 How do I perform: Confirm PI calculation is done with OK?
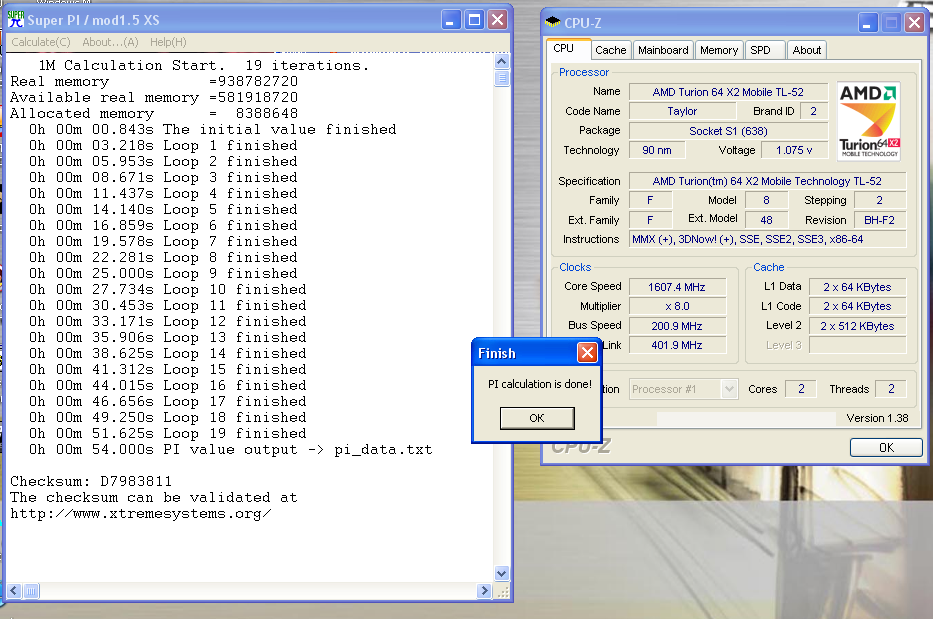[537, 418]
